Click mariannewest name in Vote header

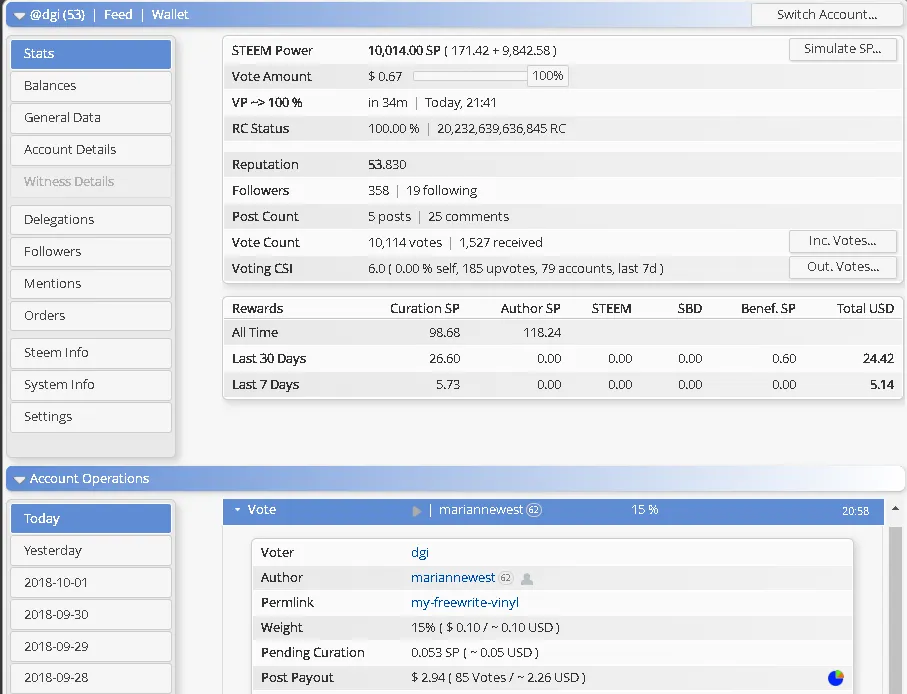point(481,510)
